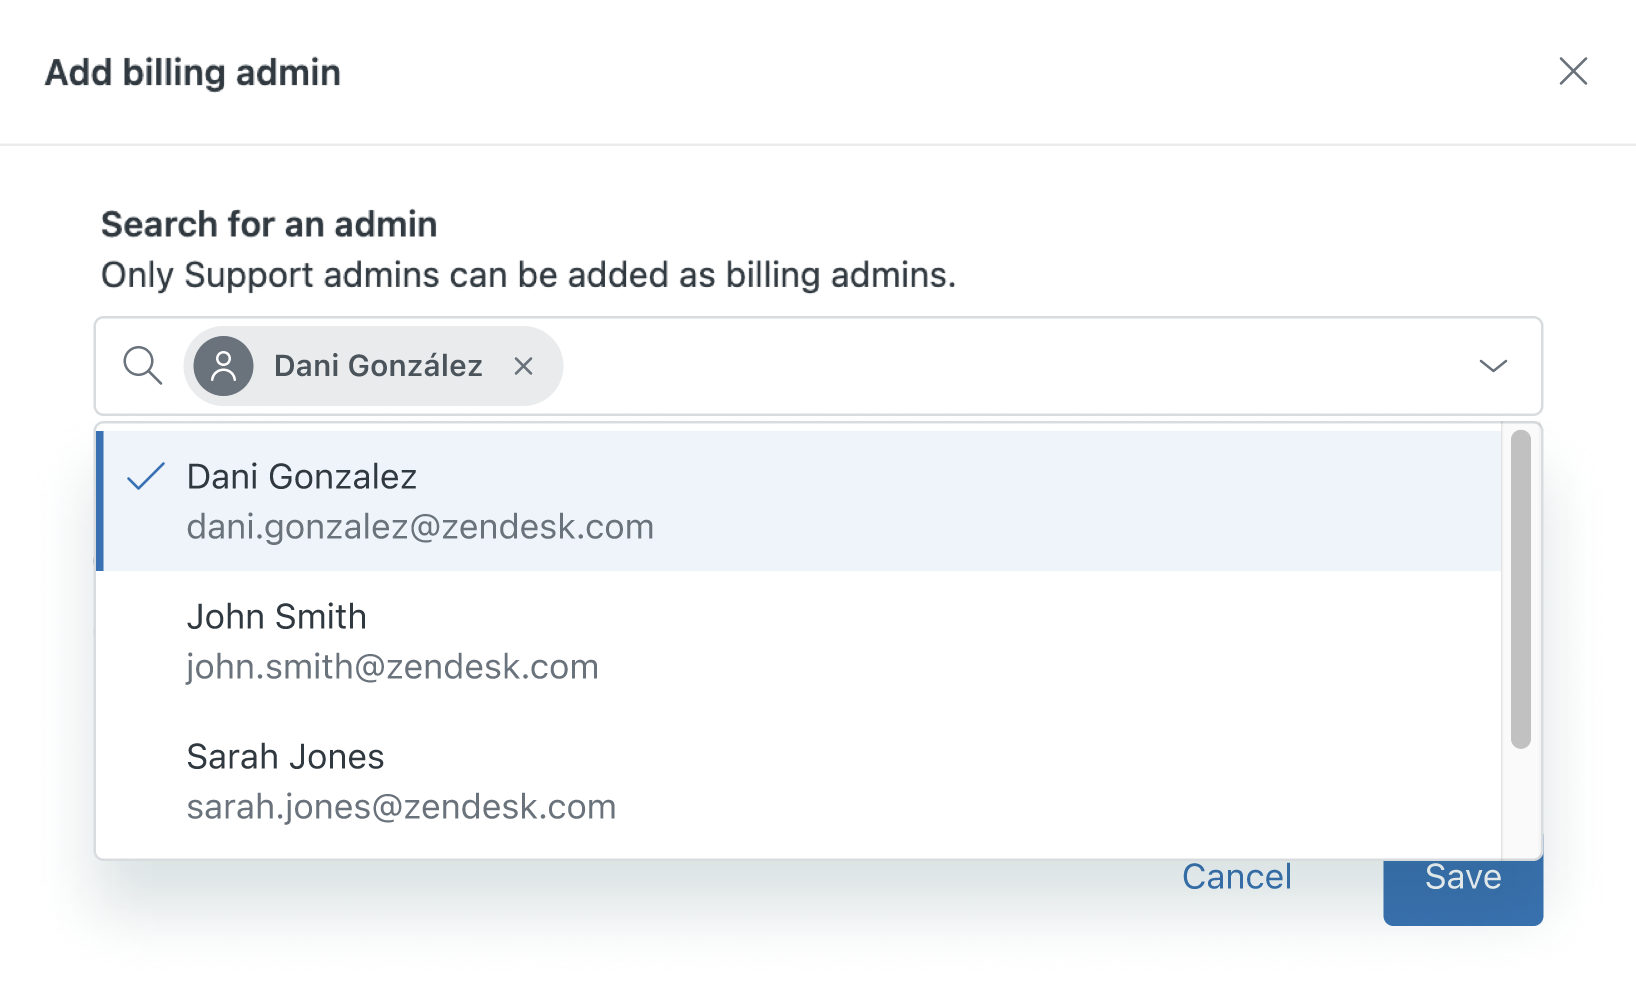The image size is (1636, 998).
Task: Click the avatar icon in Dani González chip
Action: [223, 366]
